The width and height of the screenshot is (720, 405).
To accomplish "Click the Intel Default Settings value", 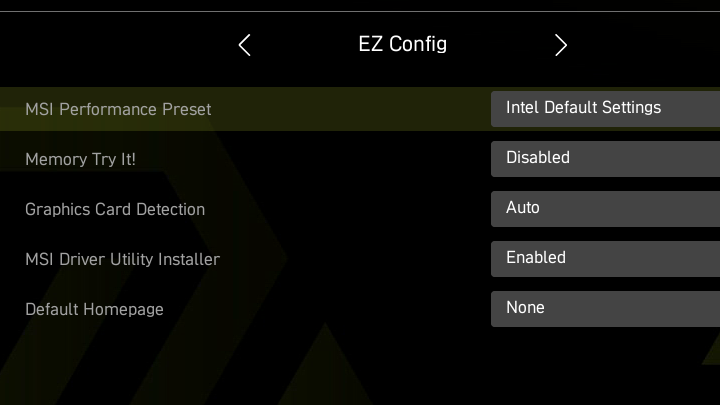I will 583,108.
